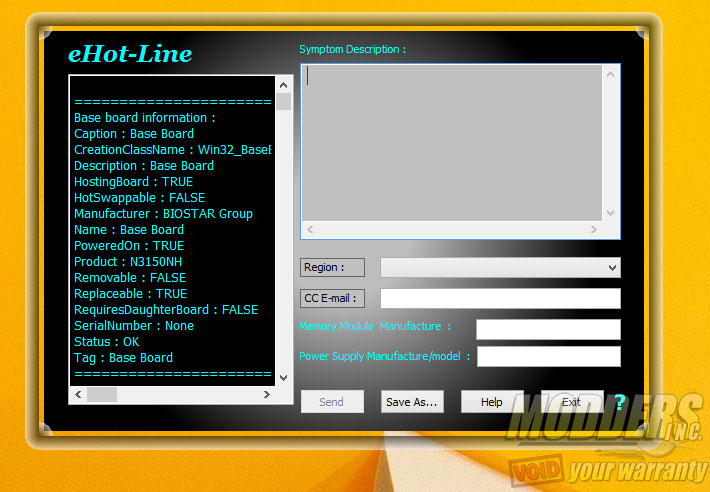Click the 'Description : Base Board' line

(144, 166)
